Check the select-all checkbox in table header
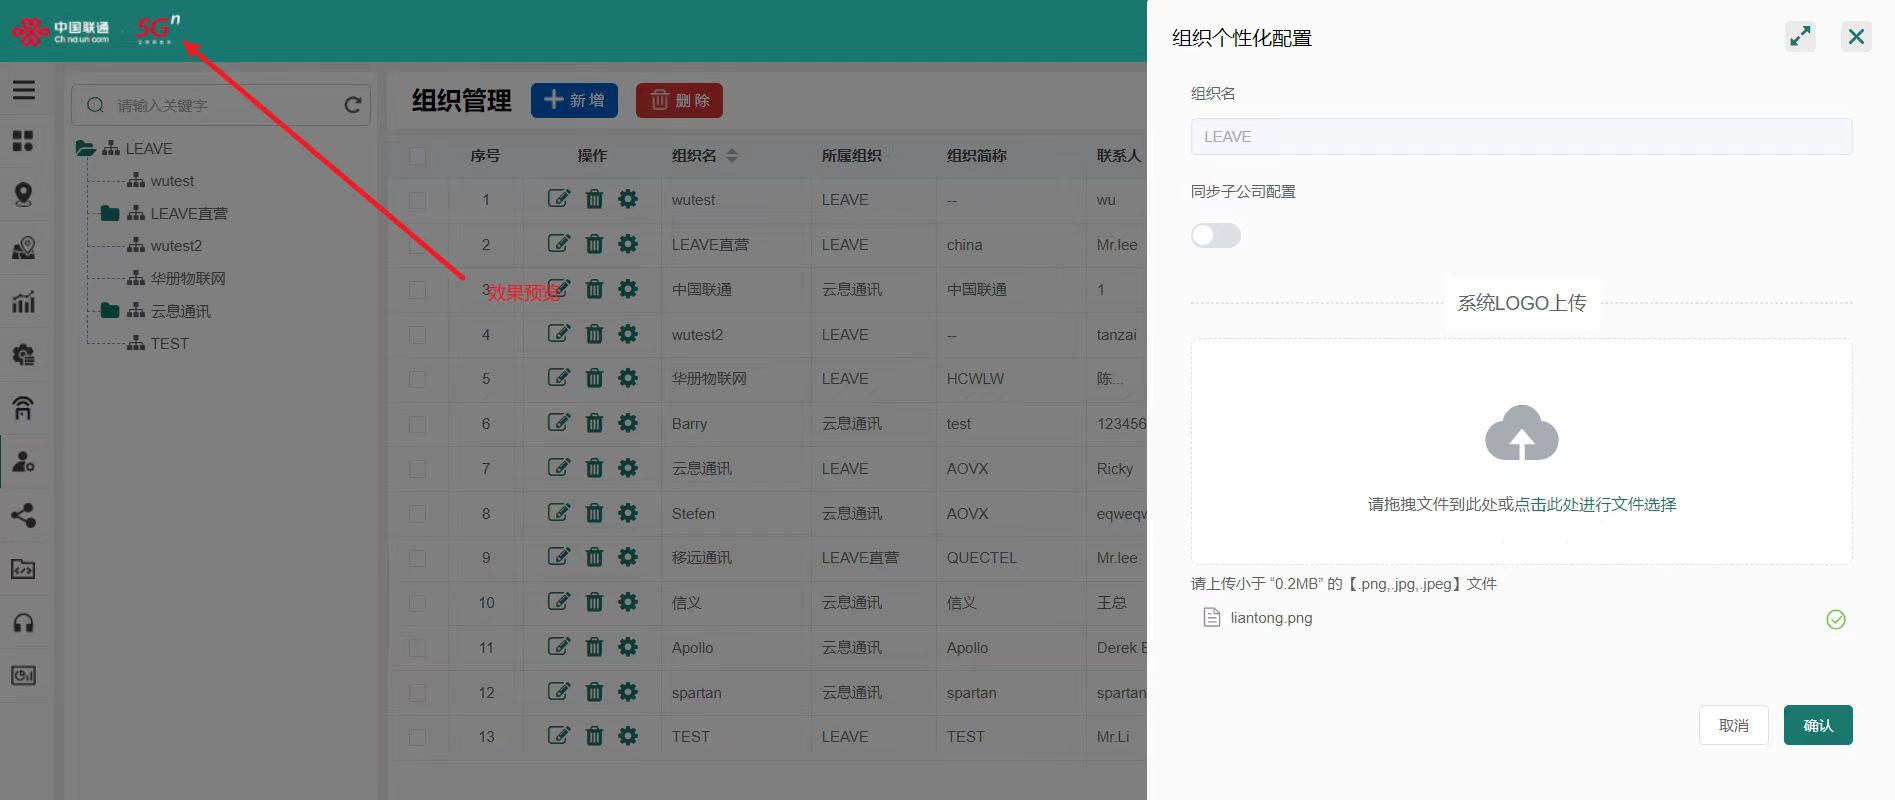This screenshot has width=1895, height=800. [x=418, y=156]
